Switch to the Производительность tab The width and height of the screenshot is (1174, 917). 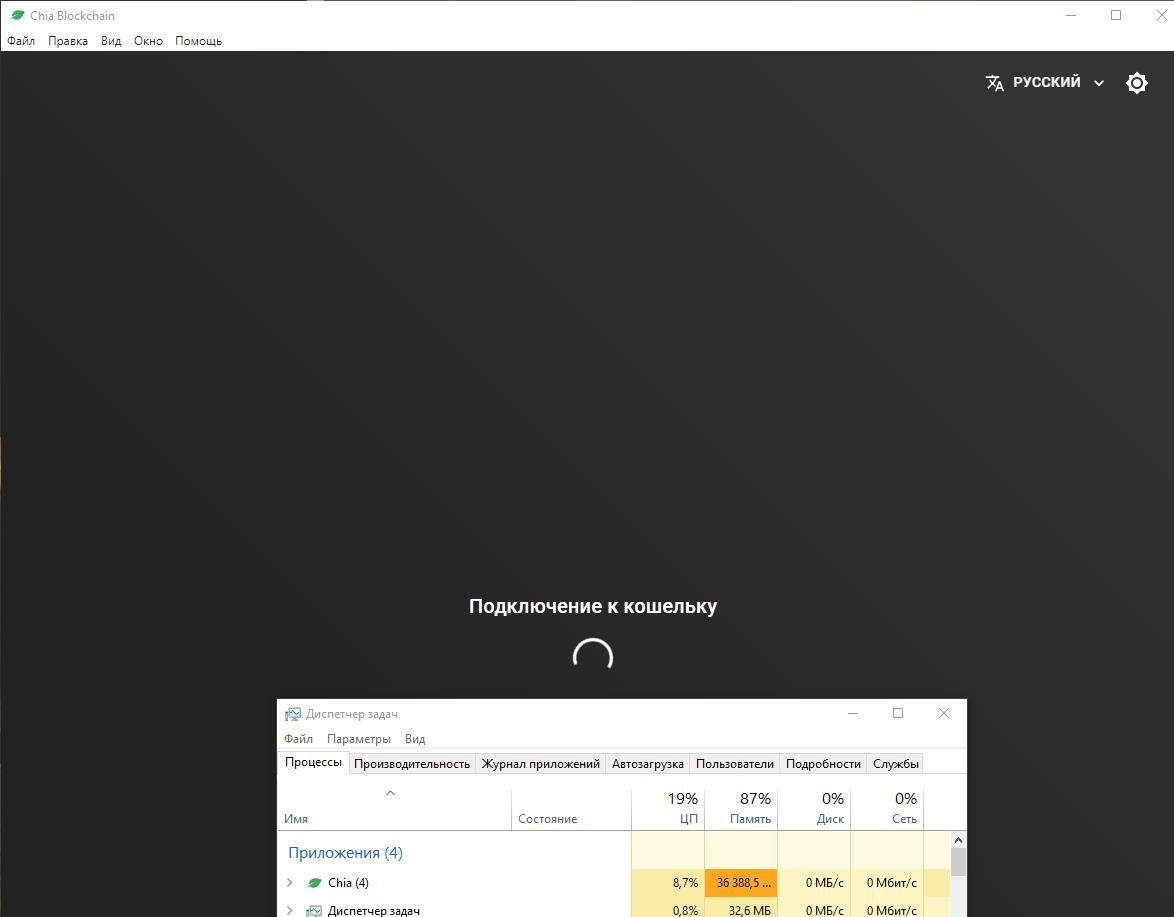412,764
